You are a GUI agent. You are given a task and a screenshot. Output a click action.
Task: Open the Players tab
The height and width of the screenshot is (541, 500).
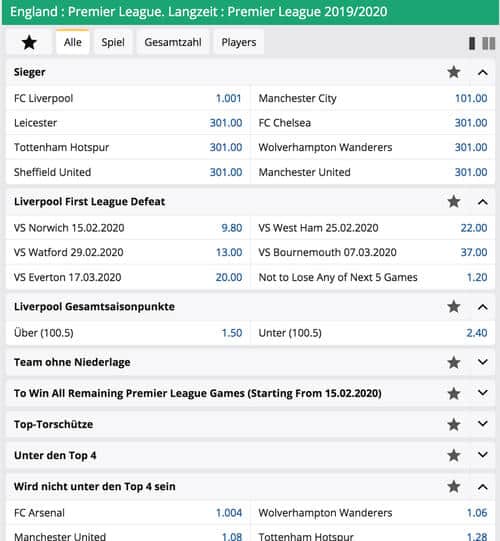tap(239, 42)
